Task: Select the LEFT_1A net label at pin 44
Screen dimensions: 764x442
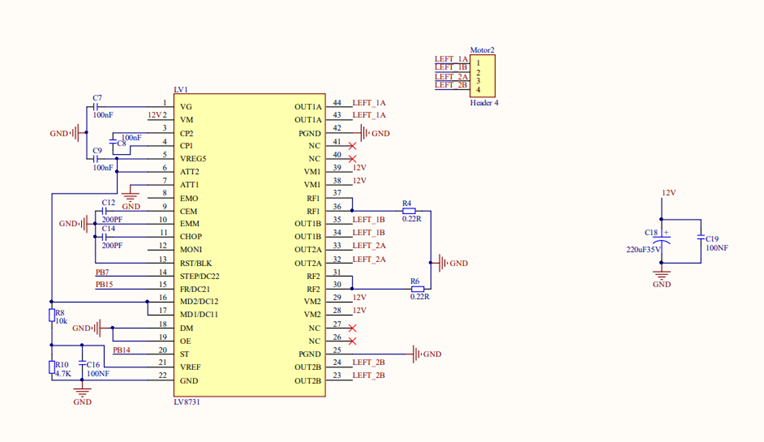Action: click(369, 103)
